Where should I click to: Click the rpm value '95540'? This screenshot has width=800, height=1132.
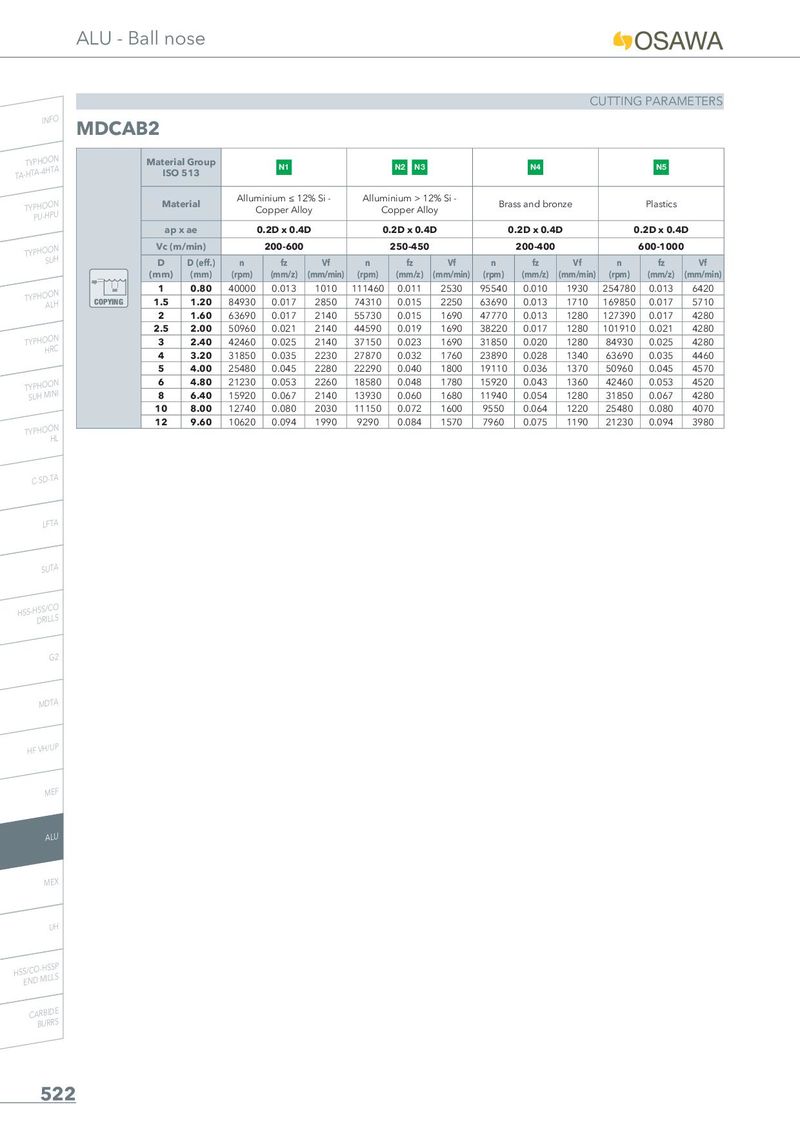coord(493,288)
